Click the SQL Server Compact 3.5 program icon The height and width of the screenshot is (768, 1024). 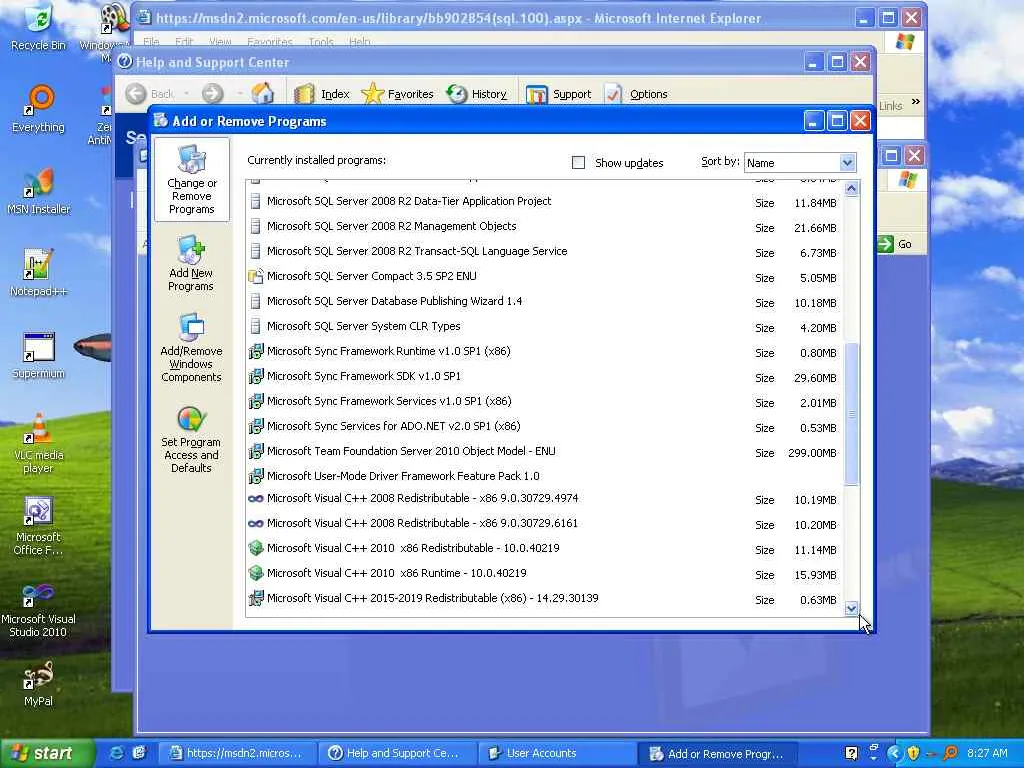255,276
